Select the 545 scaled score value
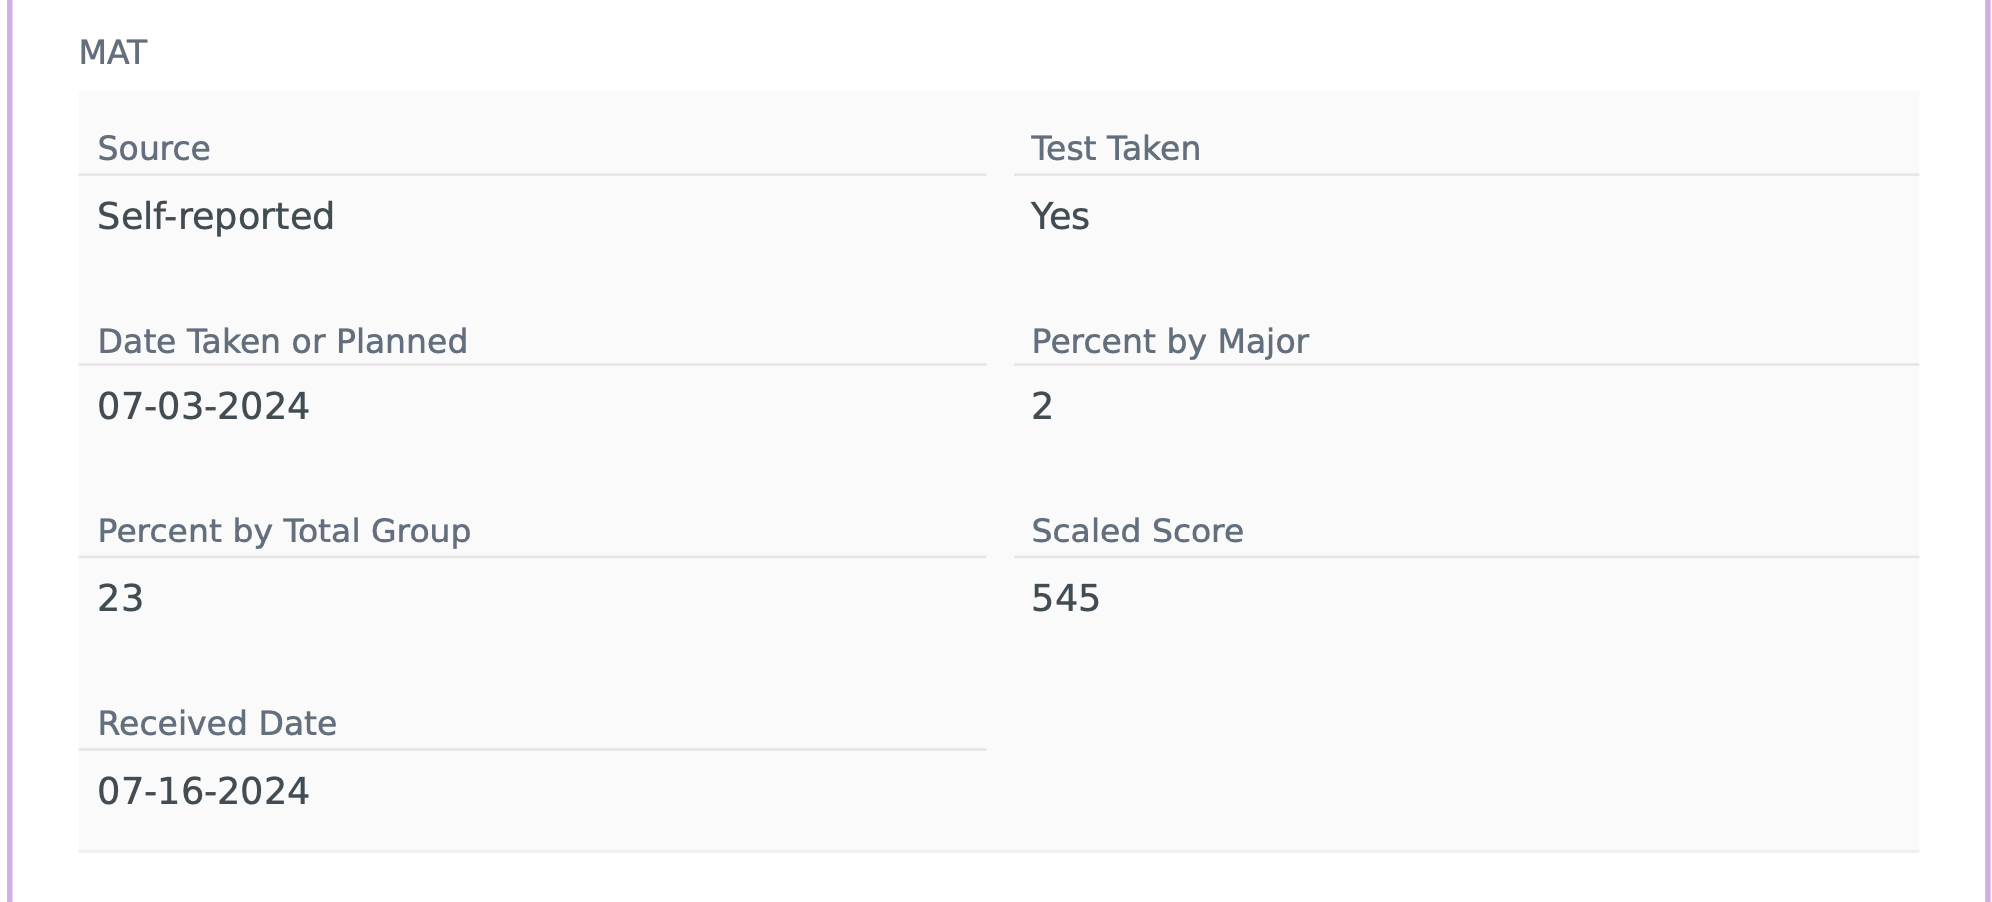The width and height of the screenshot is (1992, 902). coord(1065,598)
